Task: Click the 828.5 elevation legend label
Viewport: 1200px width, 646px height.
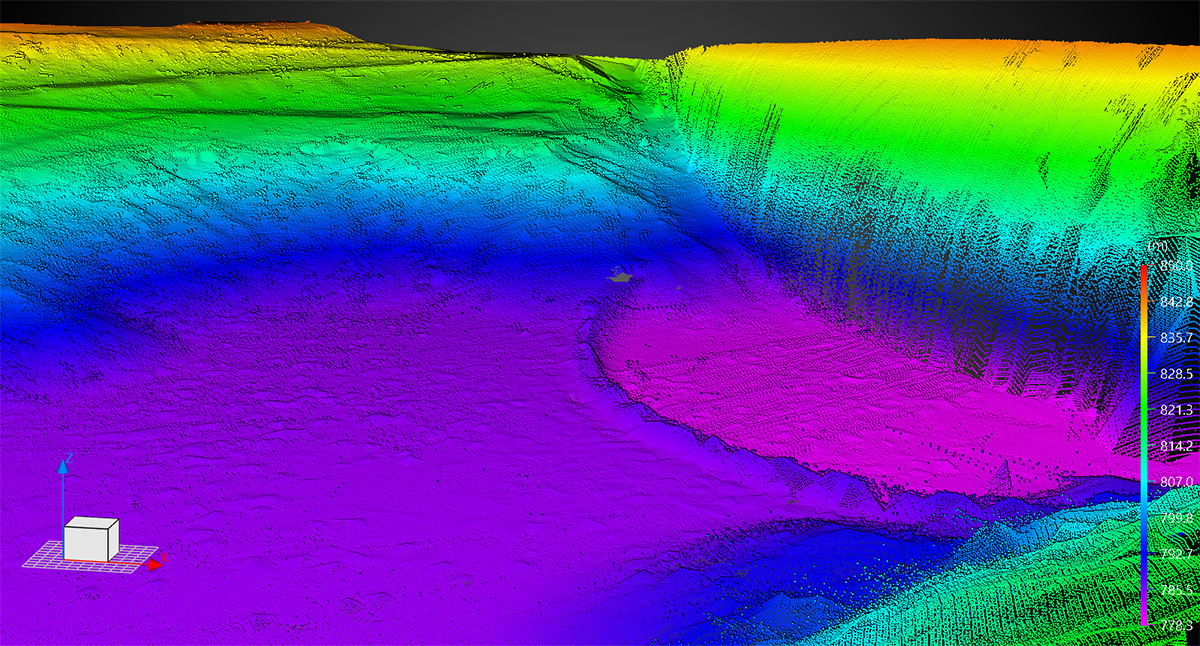Action: click(1177, 374)
